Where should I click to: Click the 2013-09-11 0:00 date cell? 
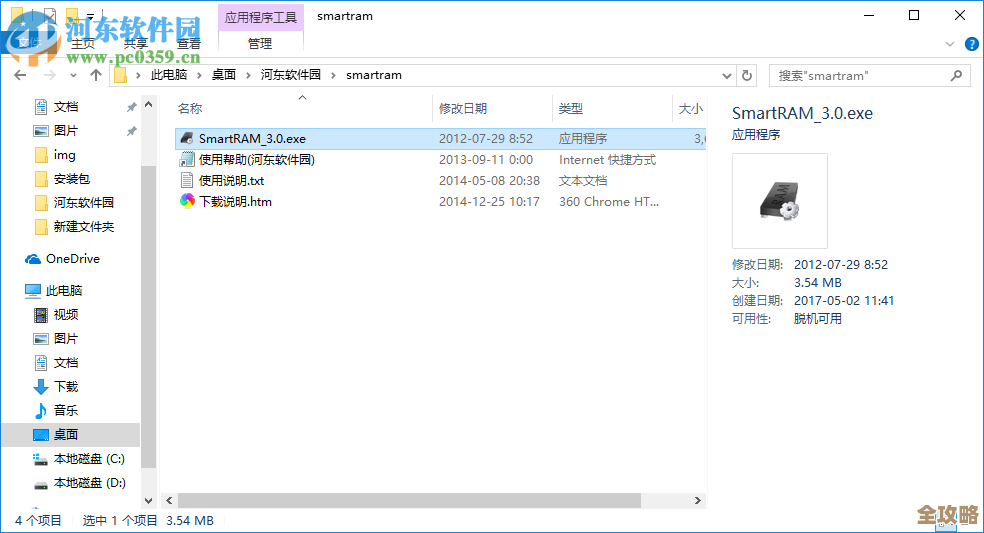486,159
